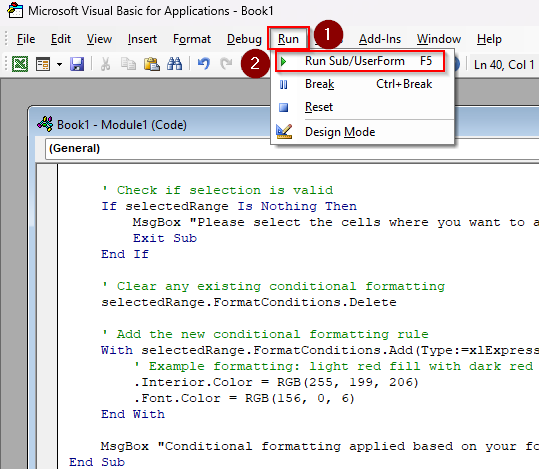Click the Insert UserForm toolbar icon
This screenshot has height=469, width=539.
43,64
